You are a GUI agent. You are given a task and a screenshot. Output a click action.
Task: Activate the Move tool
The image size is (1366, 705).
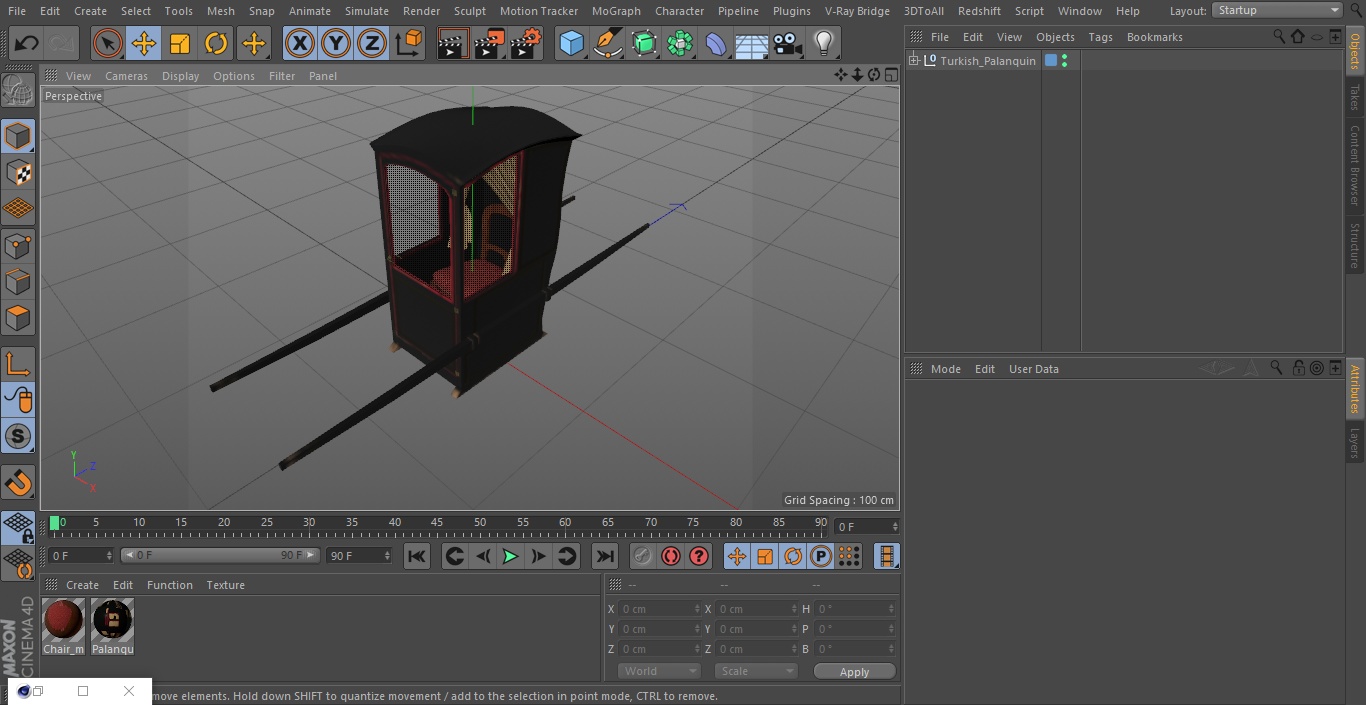coord(144,44)
